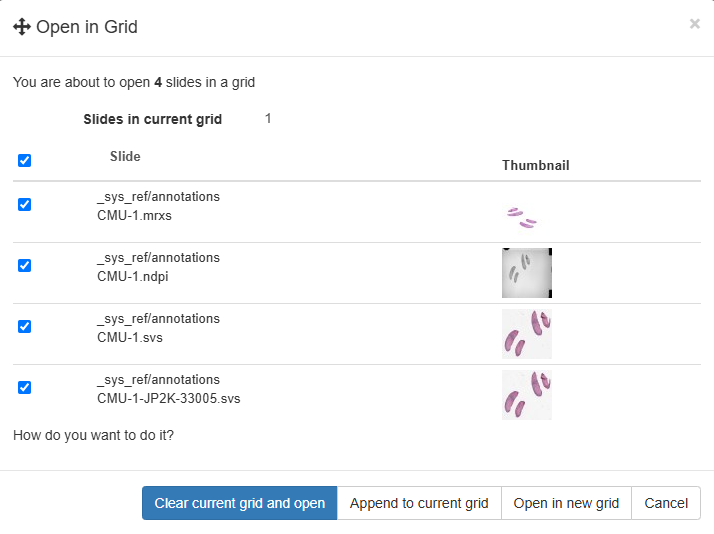
Task: Close the Open in Grid dialog
Action: 694,24
